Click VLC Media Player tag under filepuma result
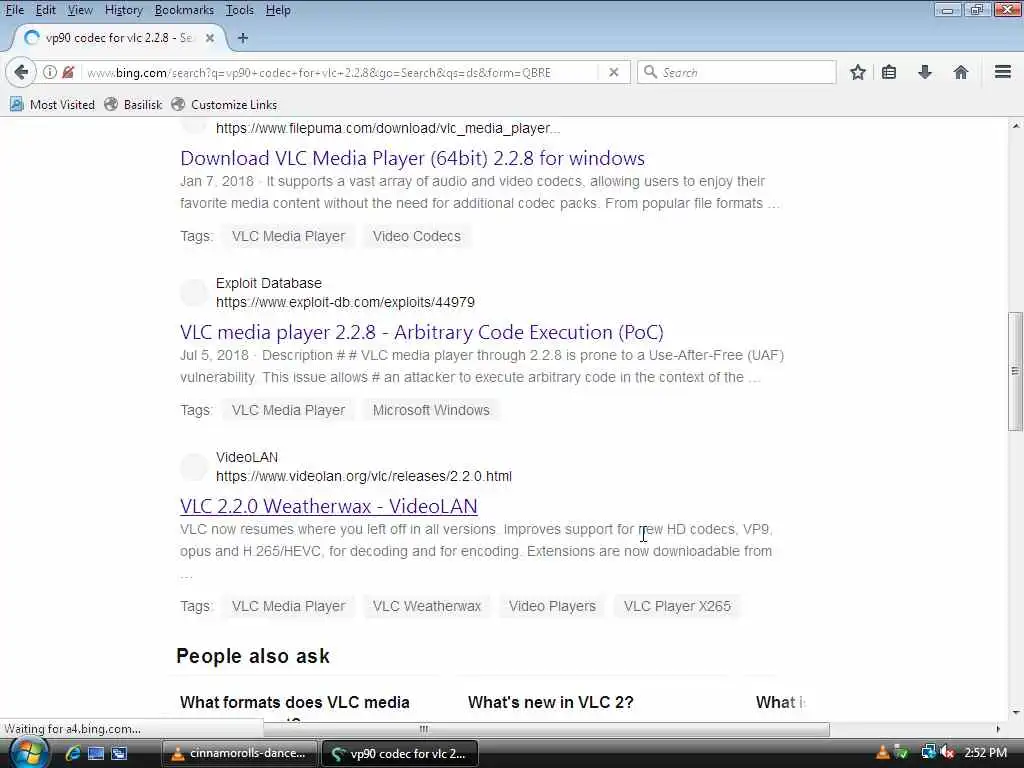This screenshot has height=768, width=1024. tap(289, 236)
